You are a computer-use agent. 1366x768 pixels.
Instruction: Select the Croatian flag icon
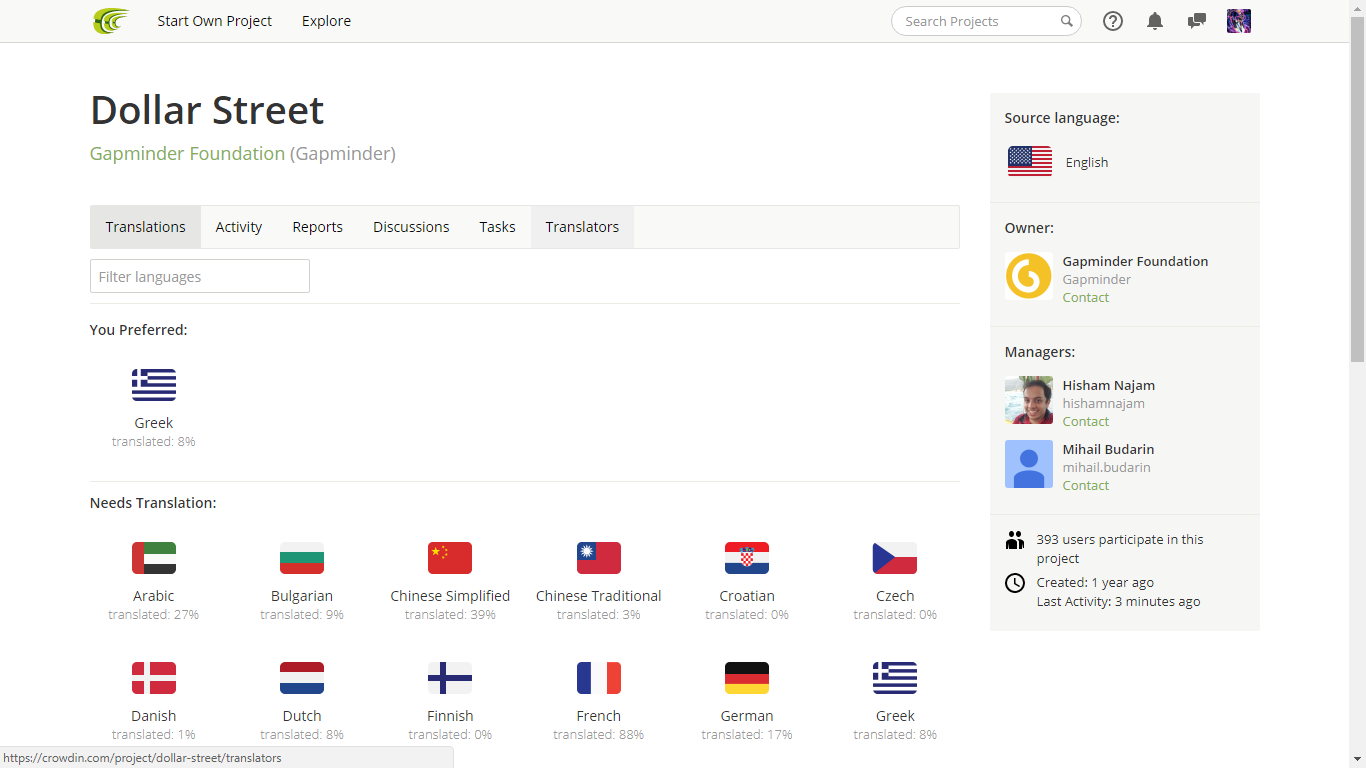(747, 558)
